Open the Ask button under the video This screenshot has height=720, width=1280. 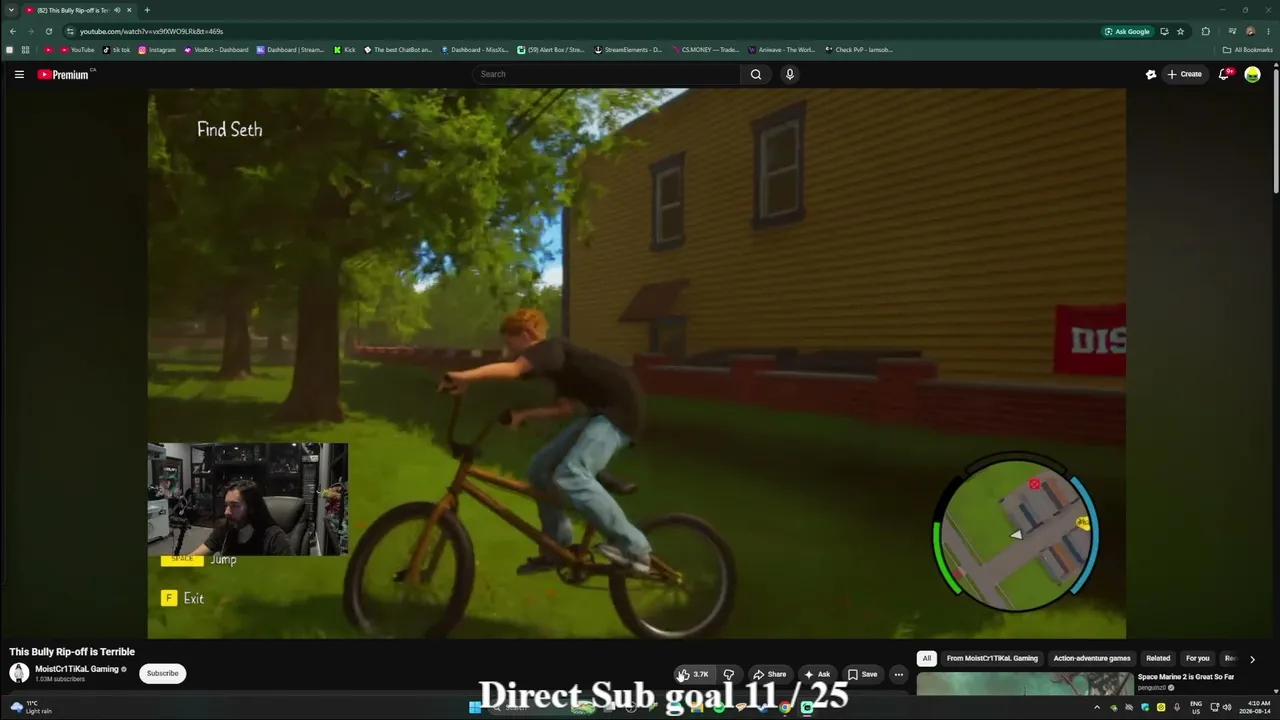tap(817, 674)
